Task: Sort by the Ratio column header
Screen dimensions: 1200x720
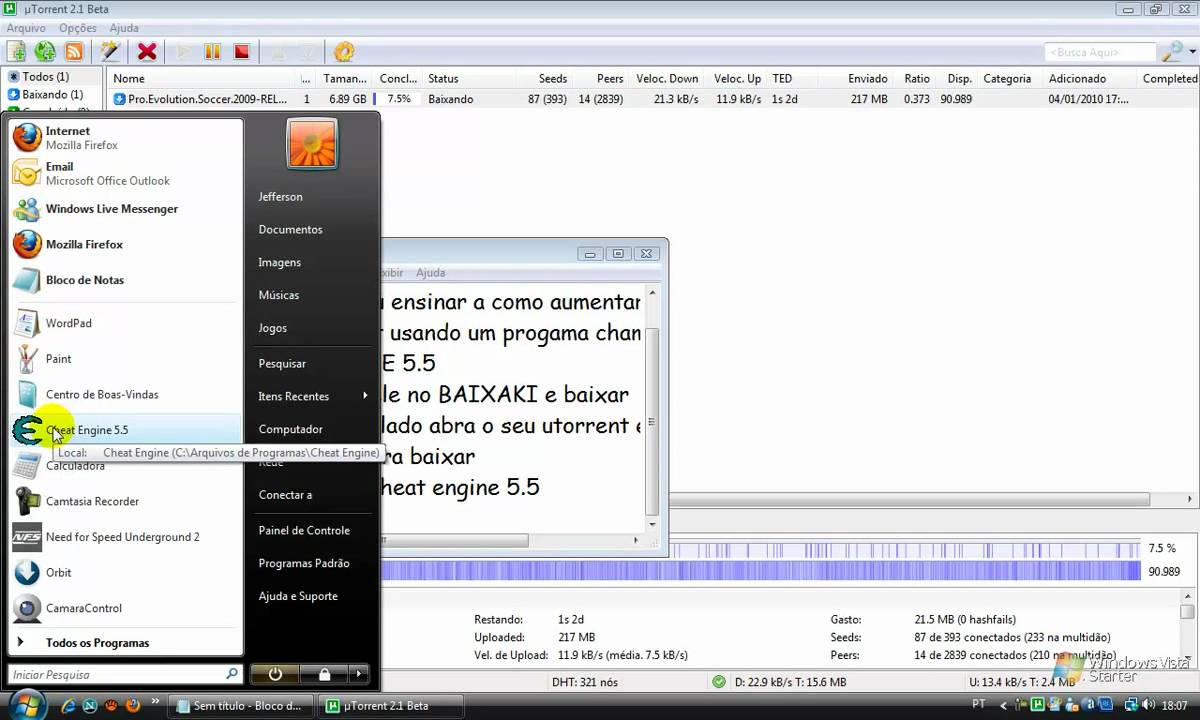Action: 917,78
